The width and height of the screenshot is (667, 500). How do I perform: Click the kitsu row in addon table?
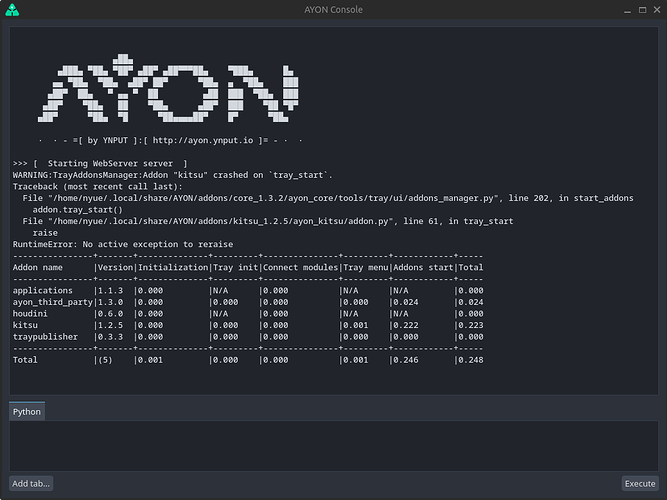coord(247,325)
